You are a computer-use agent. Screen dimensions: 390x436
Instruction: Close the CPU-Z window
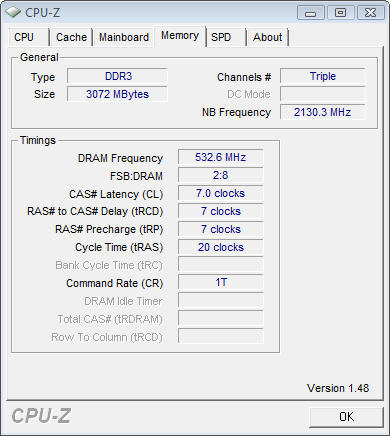tap(370, 13)
